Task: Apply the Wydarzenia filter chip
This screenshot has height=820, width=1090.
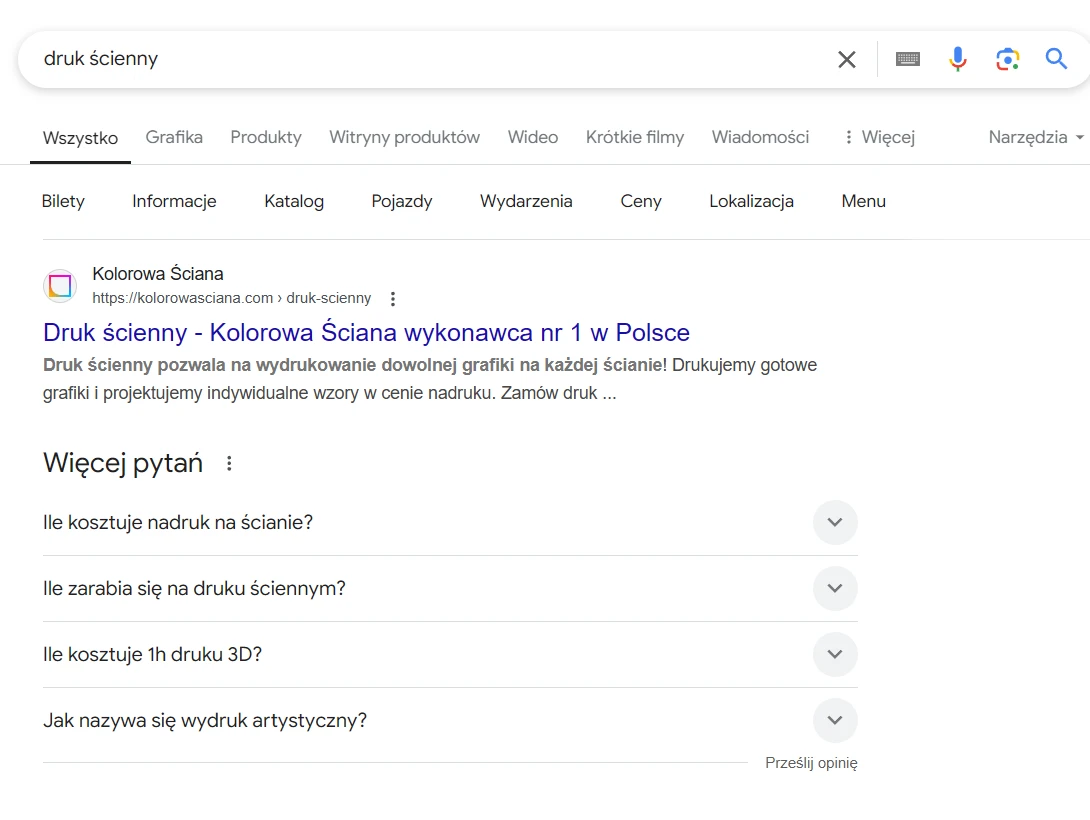Action: coord(526,201)
